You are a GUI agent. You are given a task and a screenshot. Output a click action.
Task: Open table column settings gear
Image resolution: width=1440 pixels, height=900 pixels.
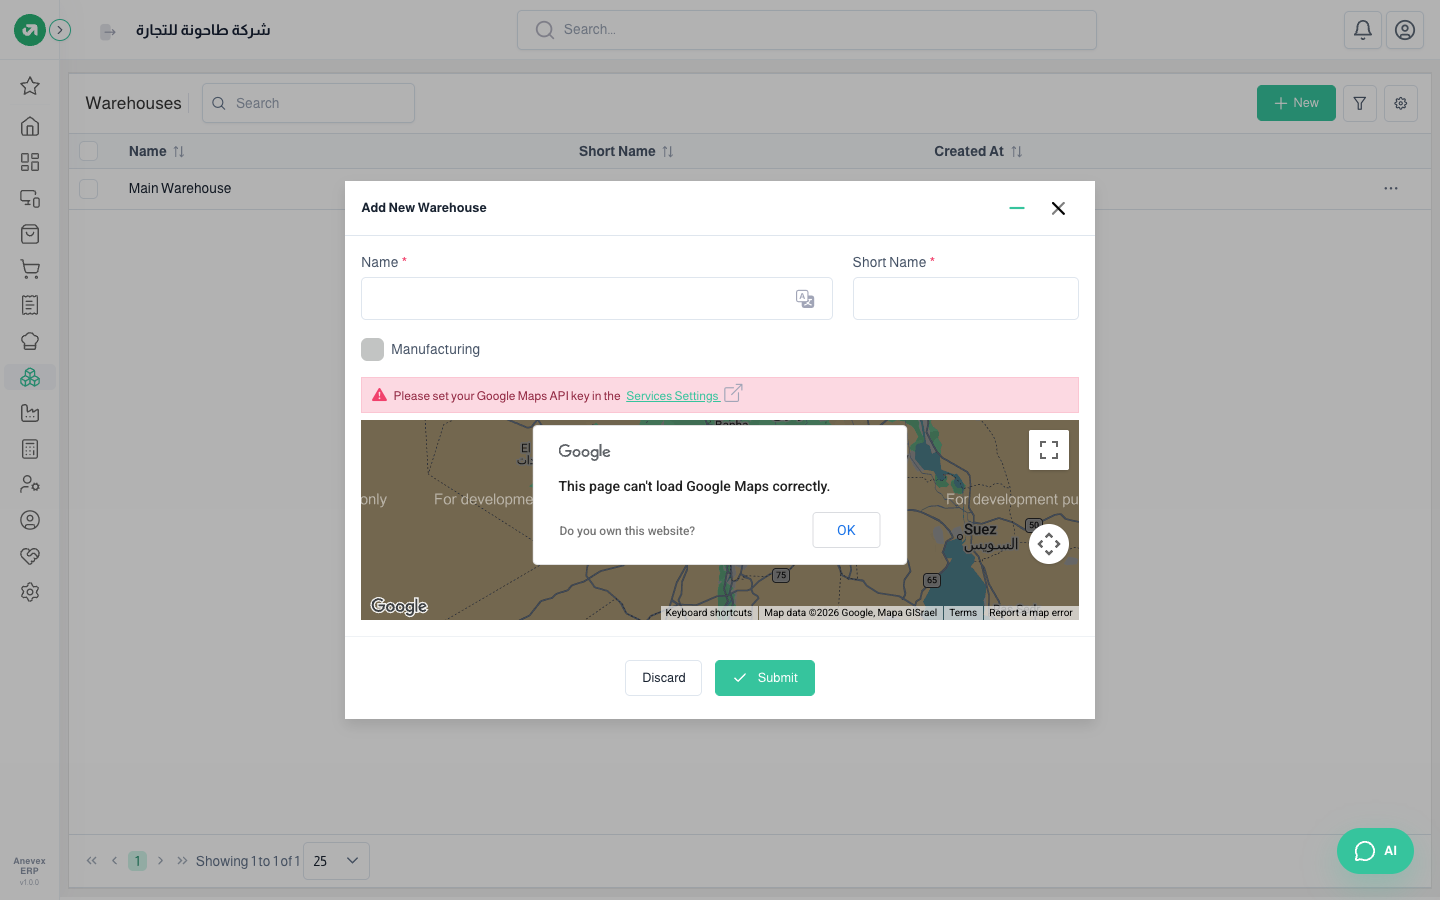tap(1401, 103)
